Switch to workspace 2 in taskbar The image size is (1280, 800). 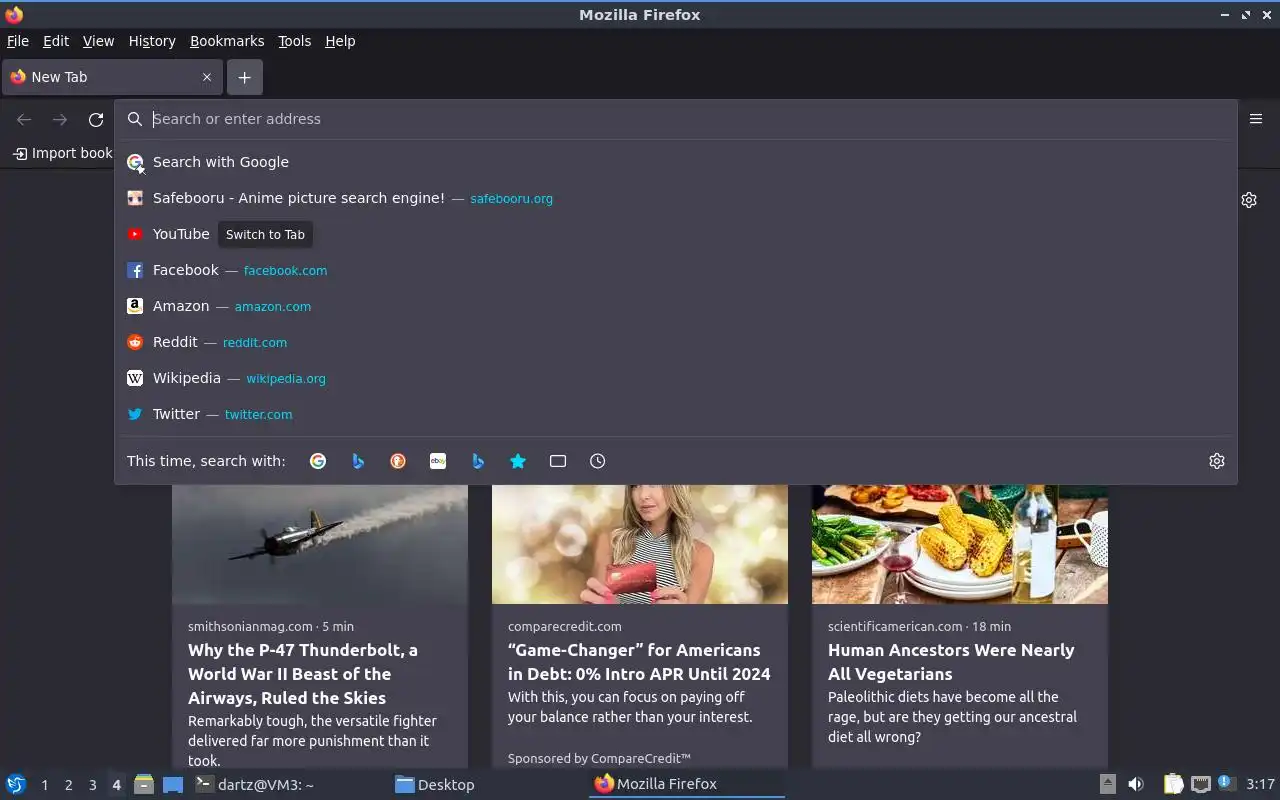coord(68,785)
